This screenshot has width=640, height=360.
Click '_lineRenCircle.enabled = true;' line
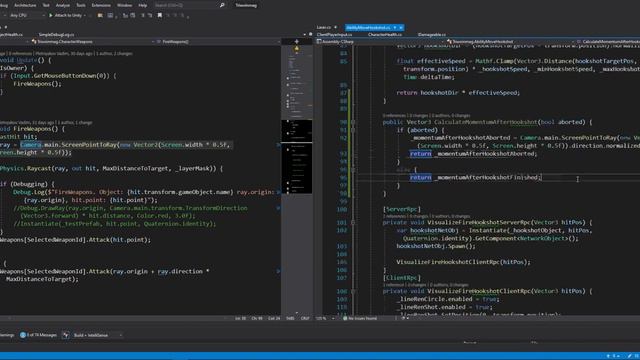pos(448,299)
